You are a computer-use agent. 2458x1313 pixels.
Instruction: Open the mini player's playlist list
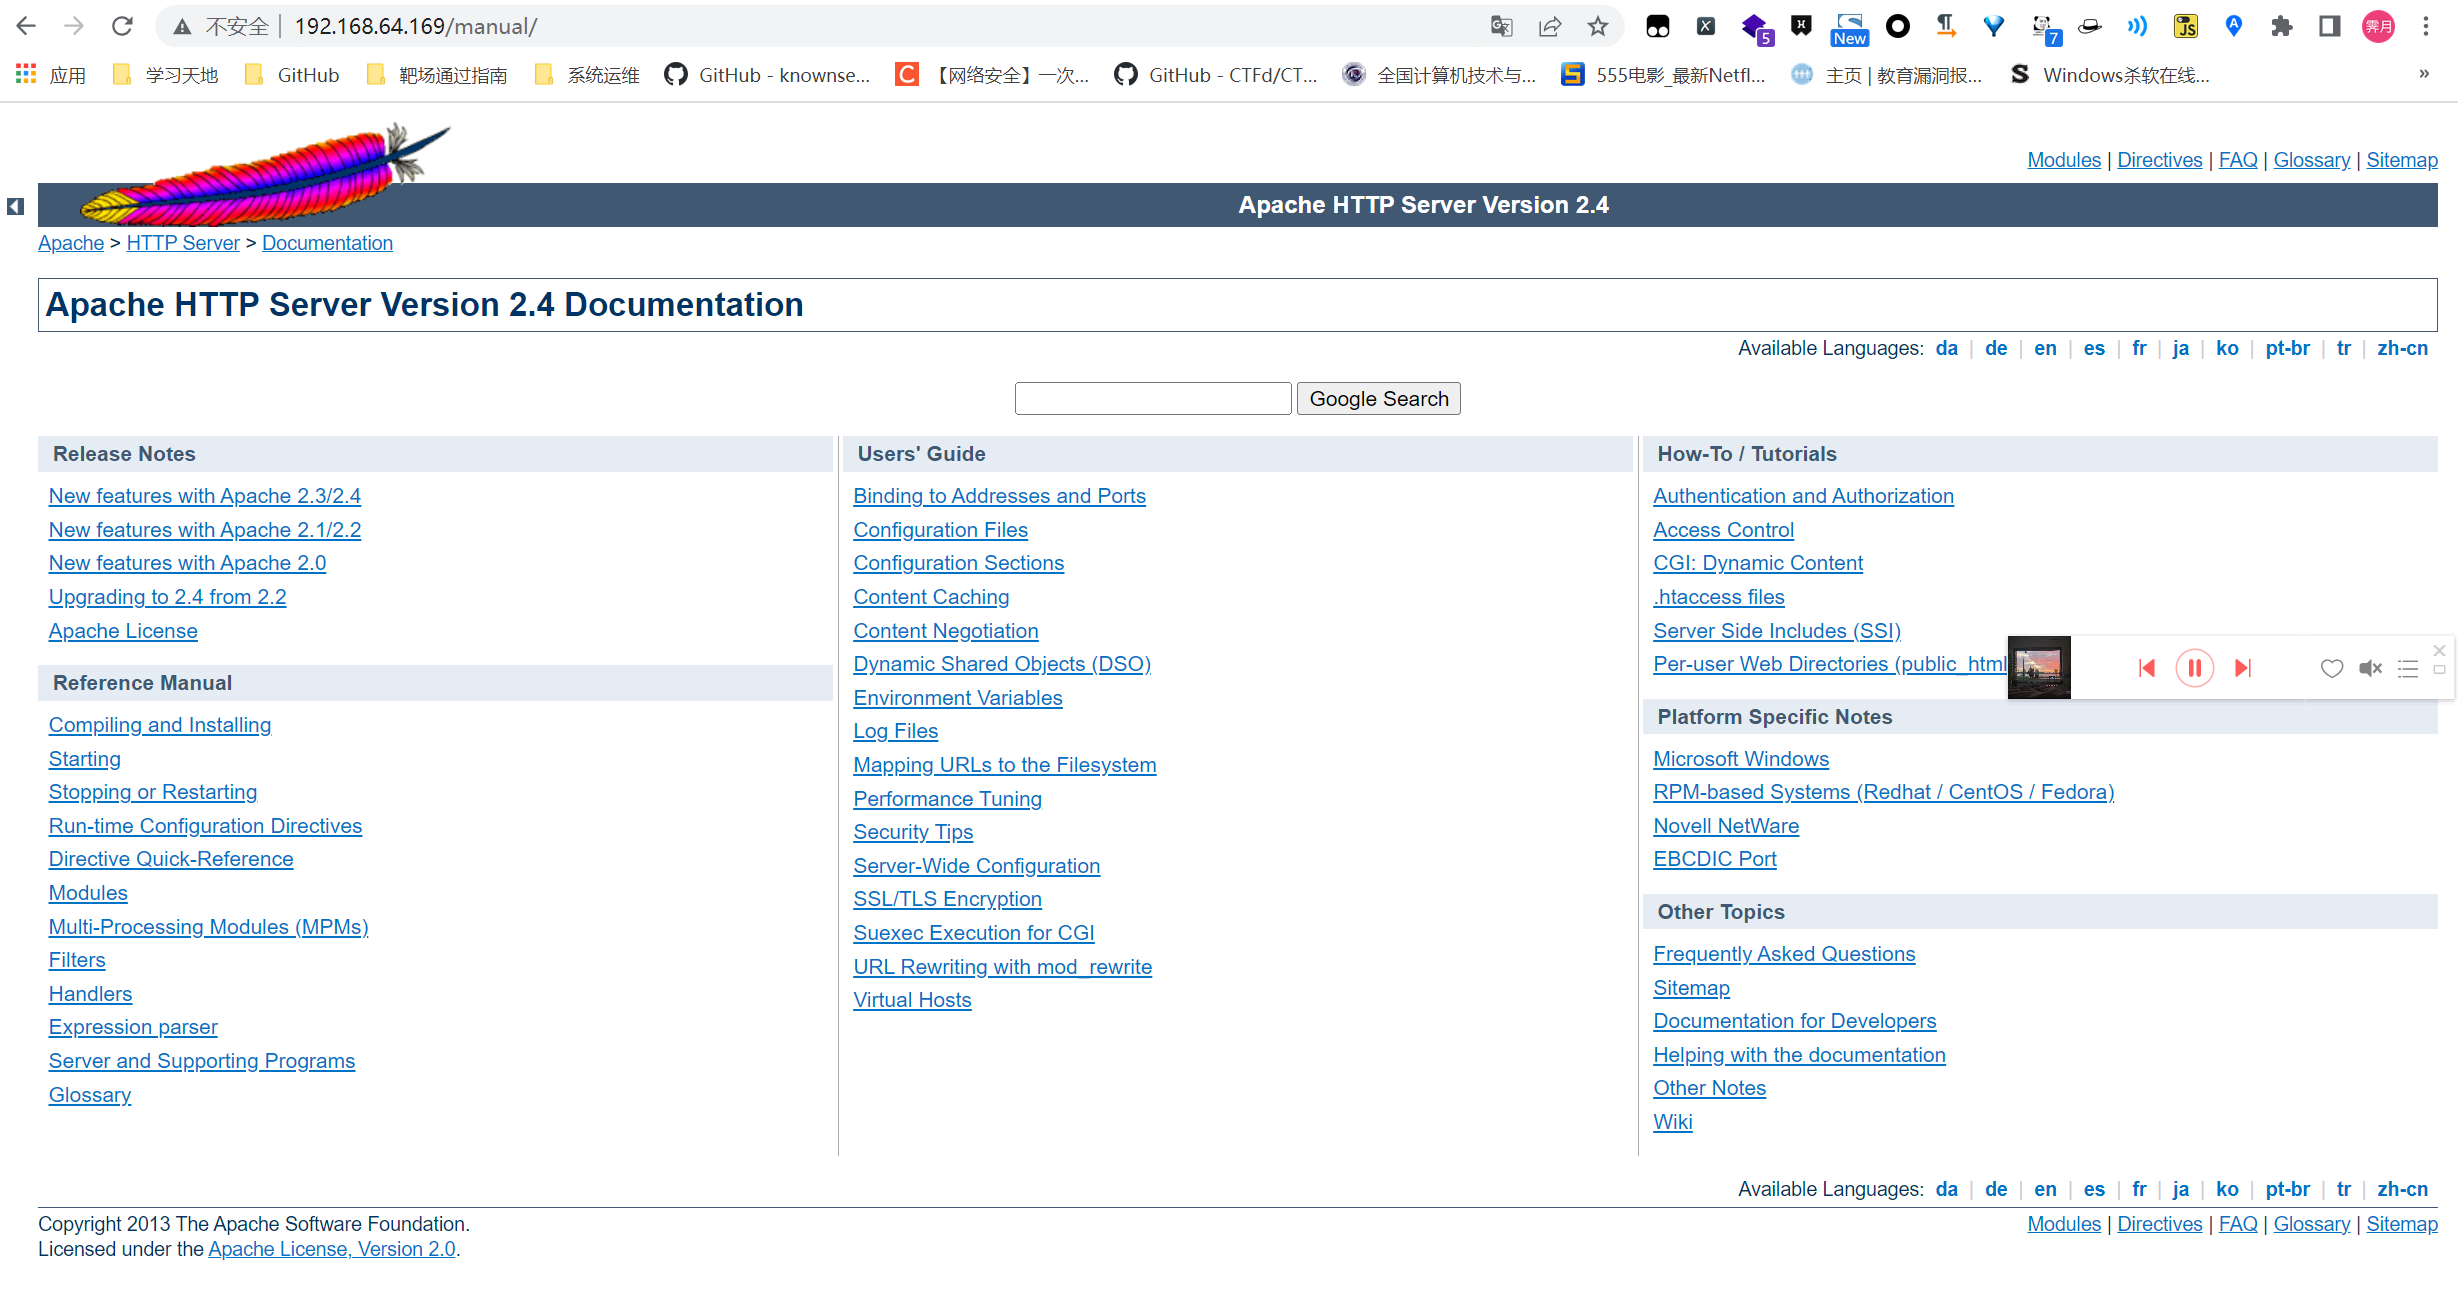tap(2407, 668)
